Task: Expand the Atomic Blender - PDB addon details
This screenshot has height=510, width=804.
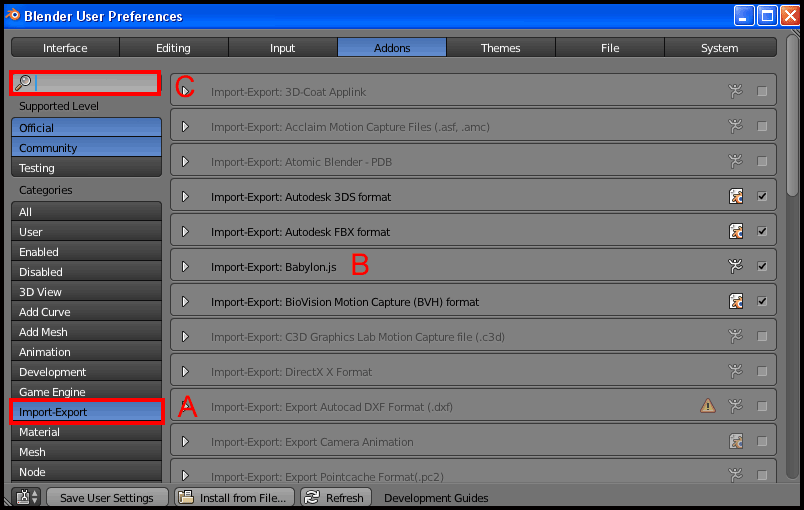Action: pos(186,161)
